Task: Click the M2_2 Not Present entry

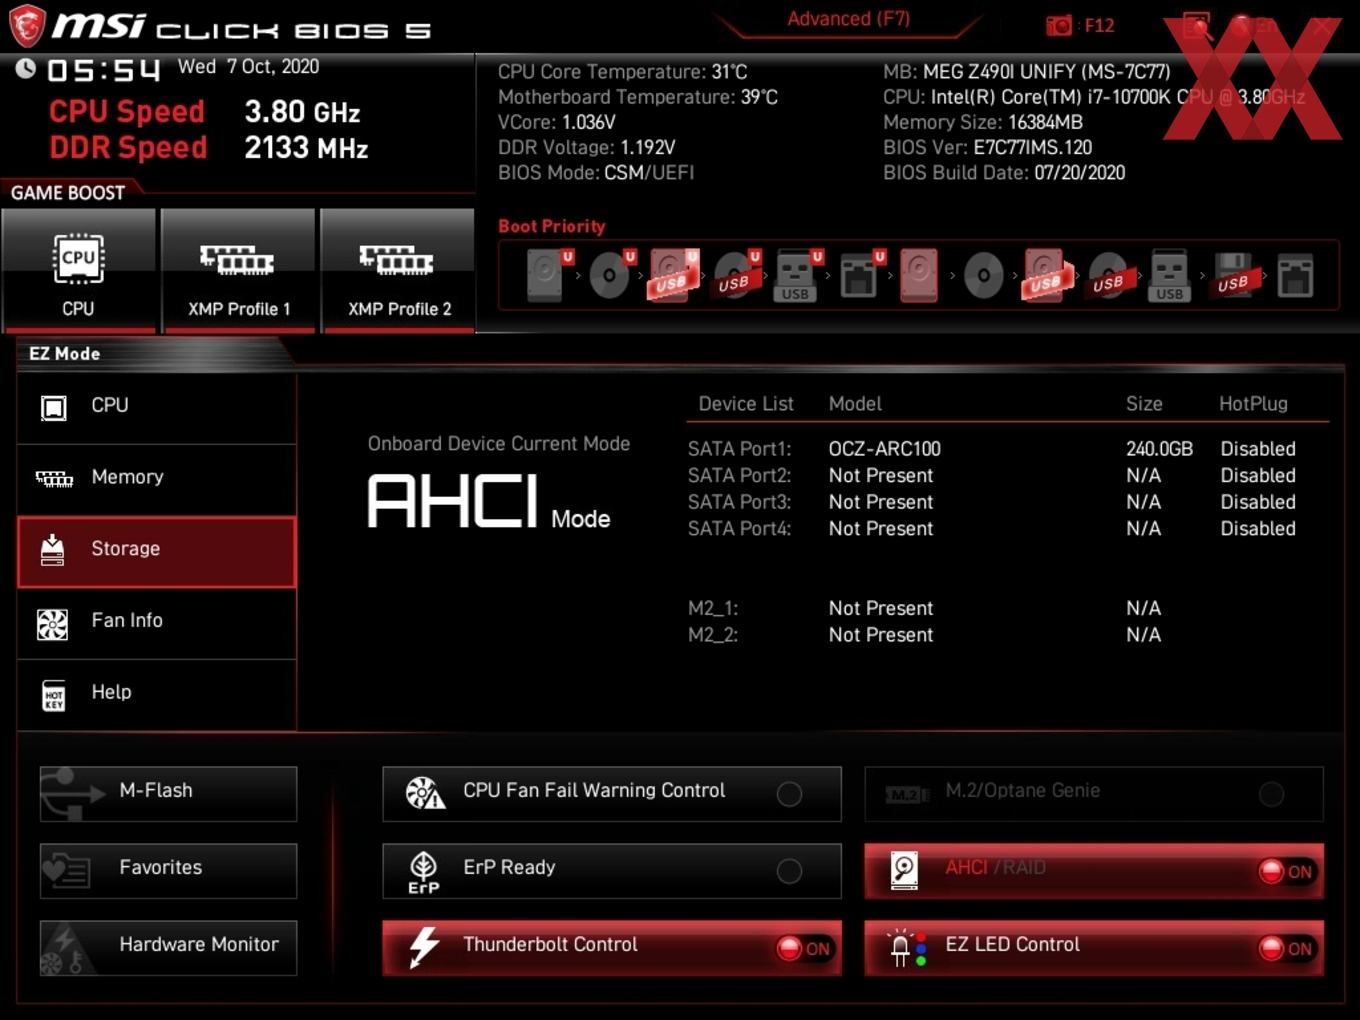Action: pos(881,635)
